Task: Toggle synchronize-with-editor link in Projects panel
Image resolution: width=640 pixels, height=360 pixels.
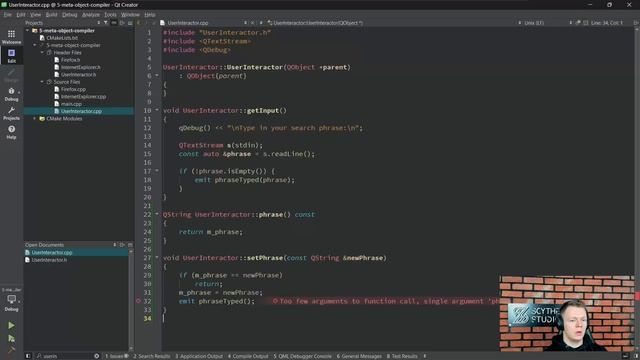Action: [114, 23]
